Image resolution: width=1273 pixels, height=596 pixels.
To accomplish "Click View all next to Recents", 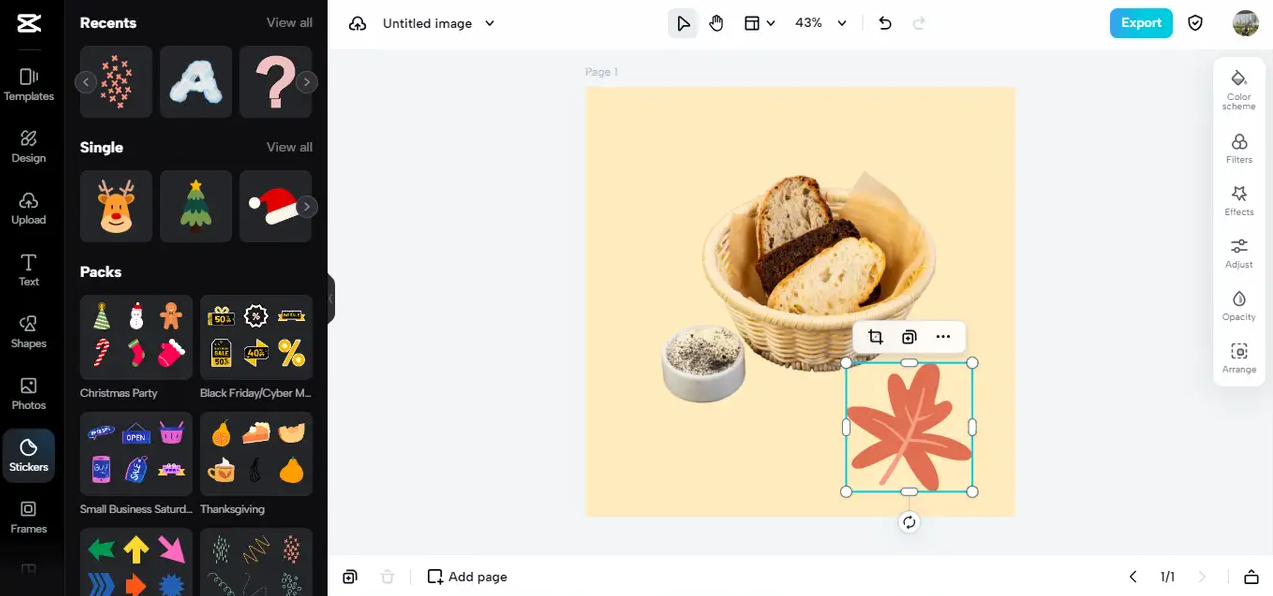I will click(289, 23).
